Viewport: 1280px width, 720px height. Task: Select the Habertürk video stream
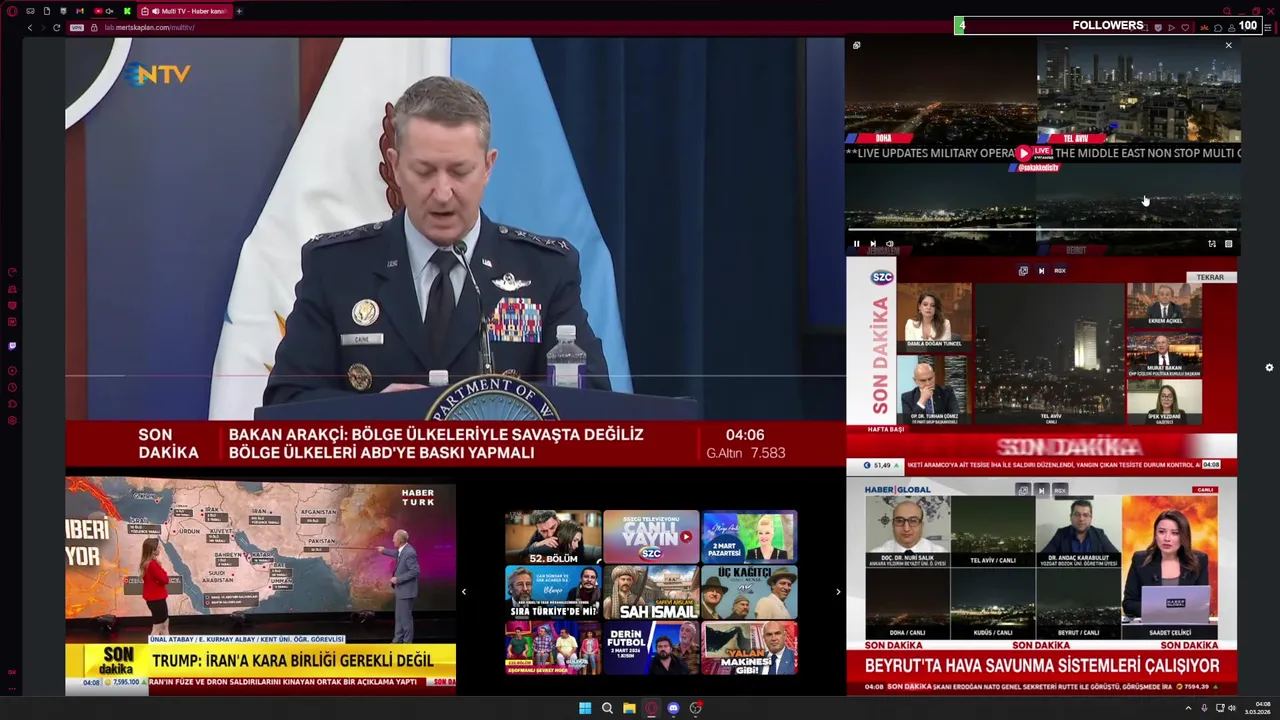click(261, 586)
